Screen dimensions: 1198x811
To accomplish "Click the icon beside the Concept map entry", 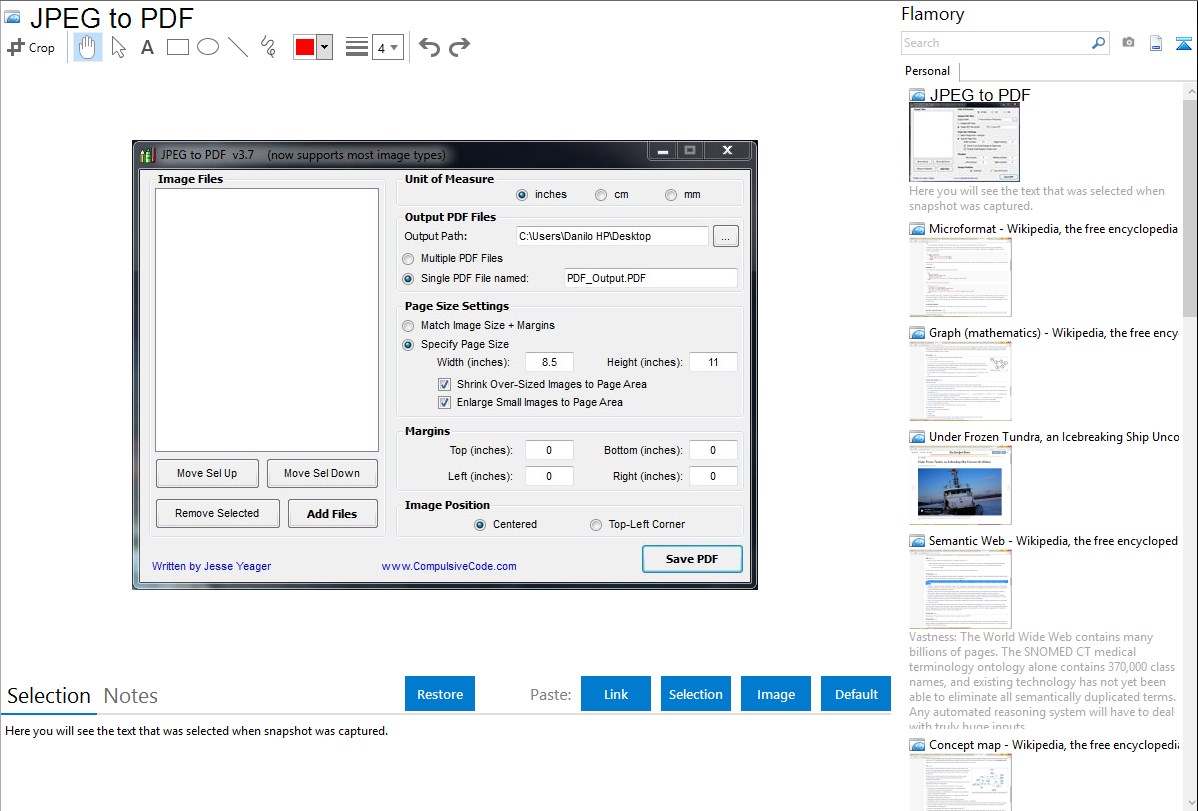I will 917,745.
